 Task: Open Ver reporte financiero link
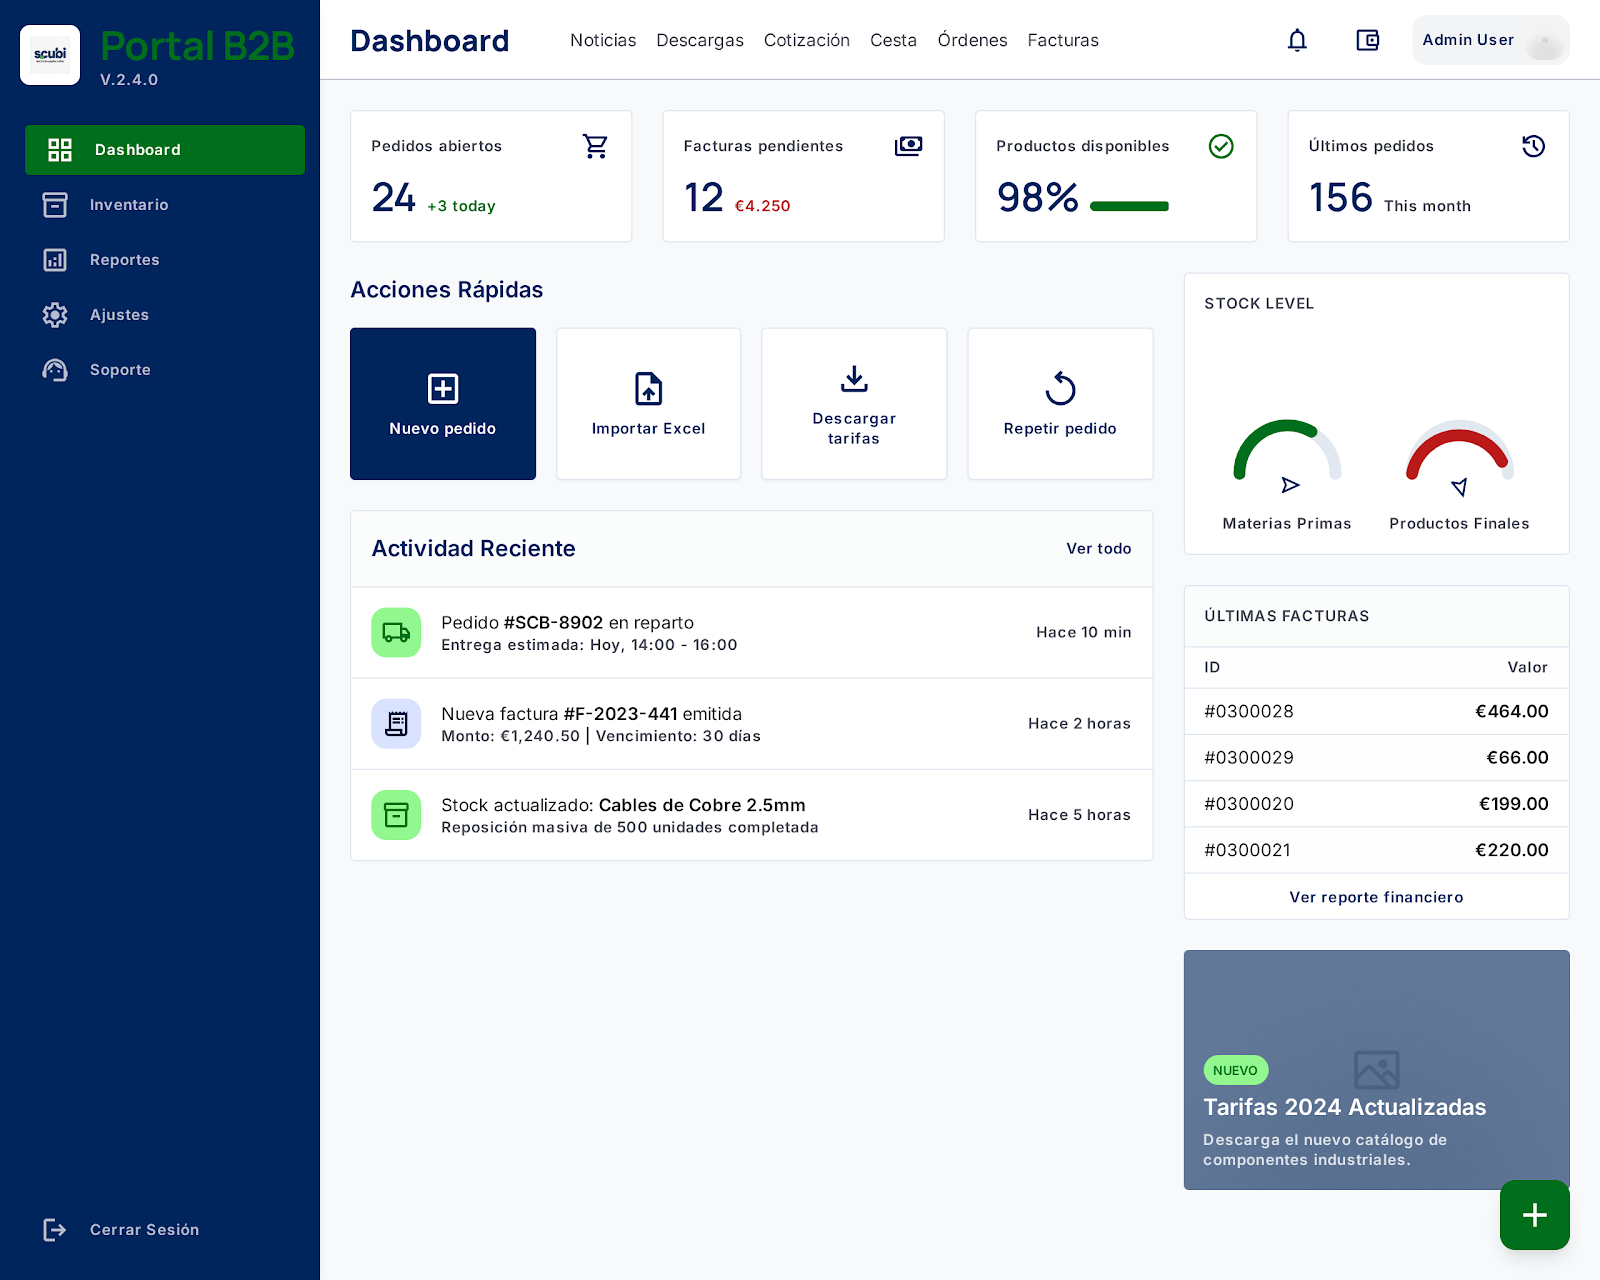(x=1376, y=897)
